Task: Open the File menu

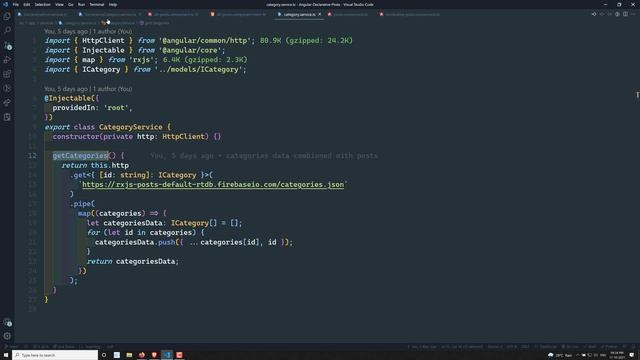Action: [16, 4]
